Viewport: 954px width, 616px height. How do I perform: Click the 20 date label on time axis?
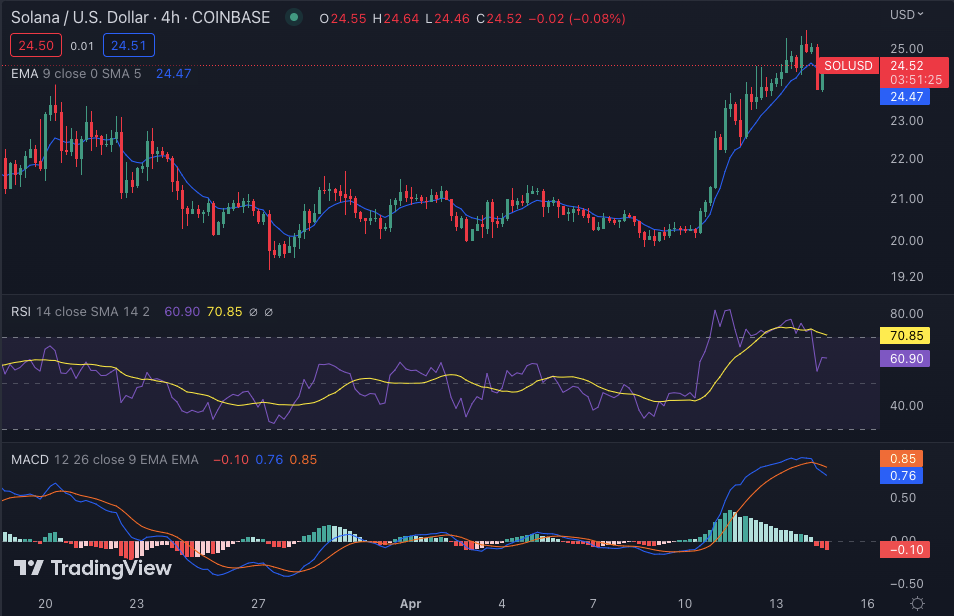pyautogui.click(x=45, y=604)
